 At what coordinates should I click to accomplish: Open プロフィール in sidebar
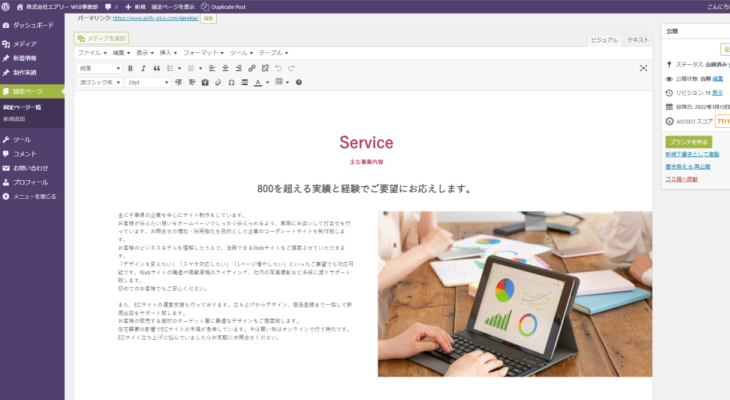coord(32,183)
